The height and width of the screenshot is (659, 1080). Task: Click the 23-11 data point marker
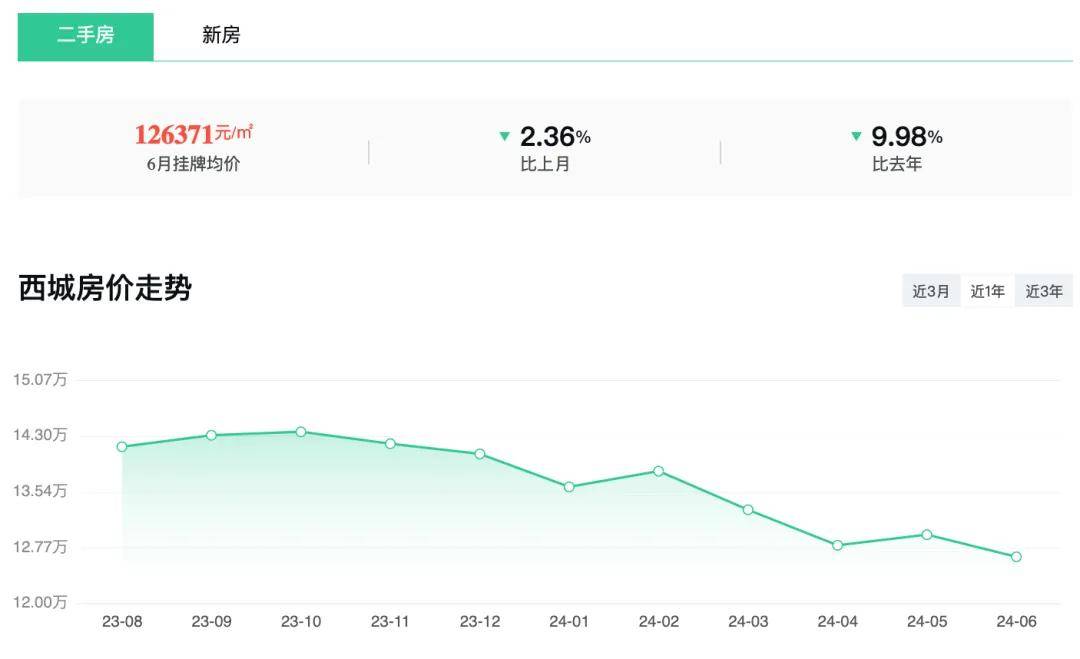(x=391, y=443)
